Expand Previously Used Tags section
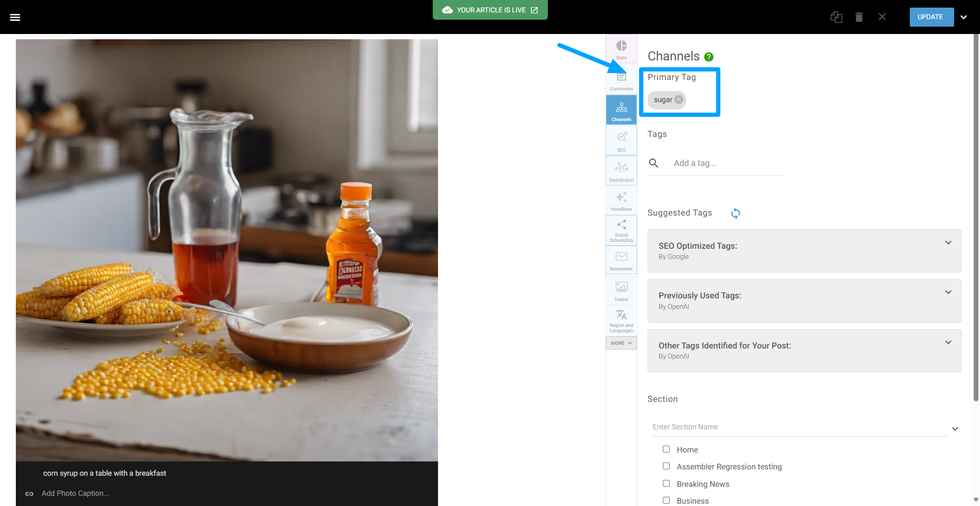The height and width of the screenshot is (506, 980). (948, 293)
